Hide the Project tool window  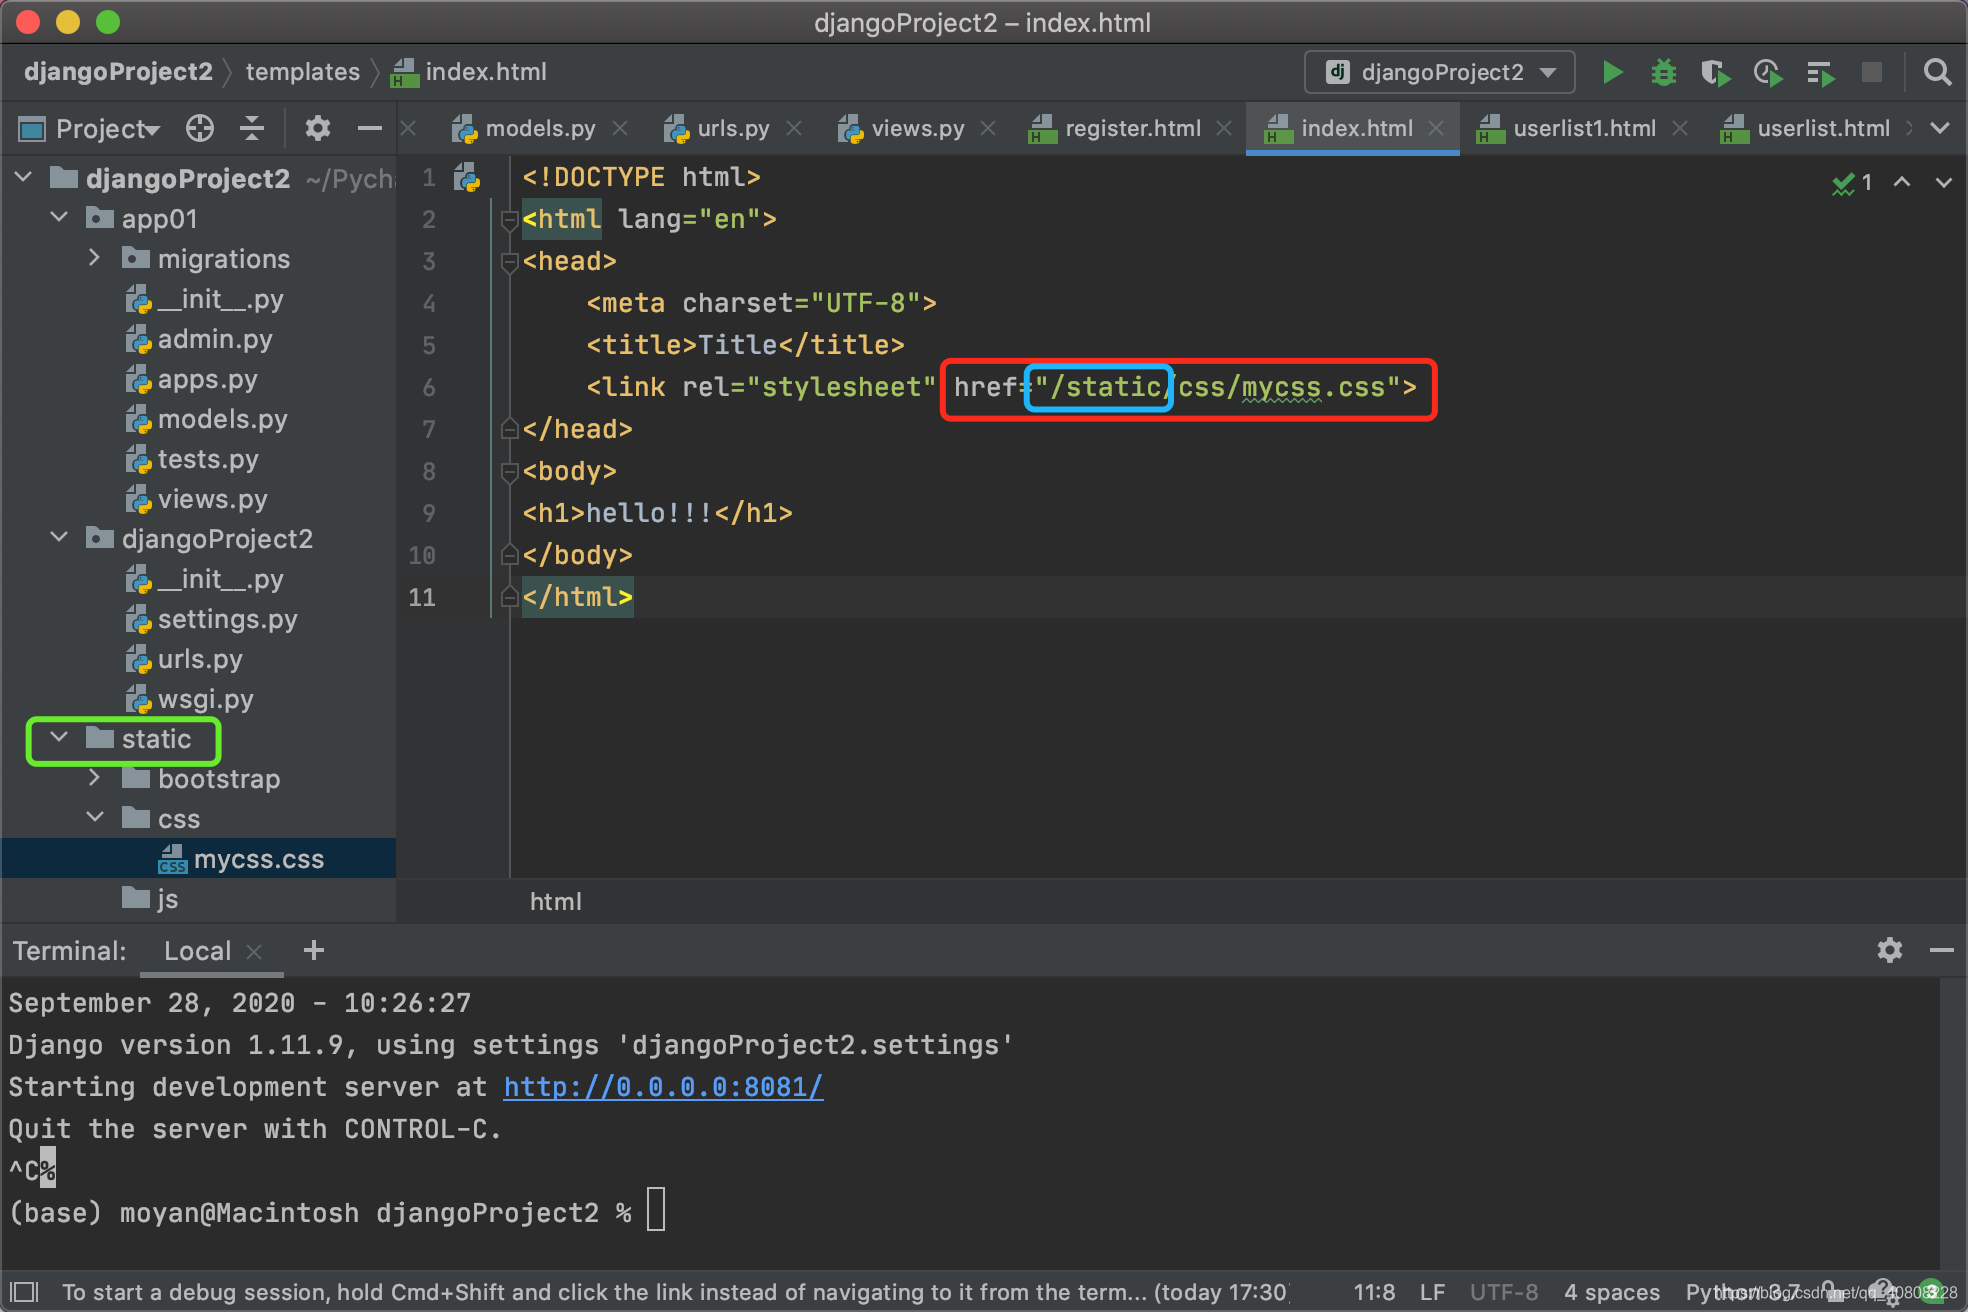point(370,128)
